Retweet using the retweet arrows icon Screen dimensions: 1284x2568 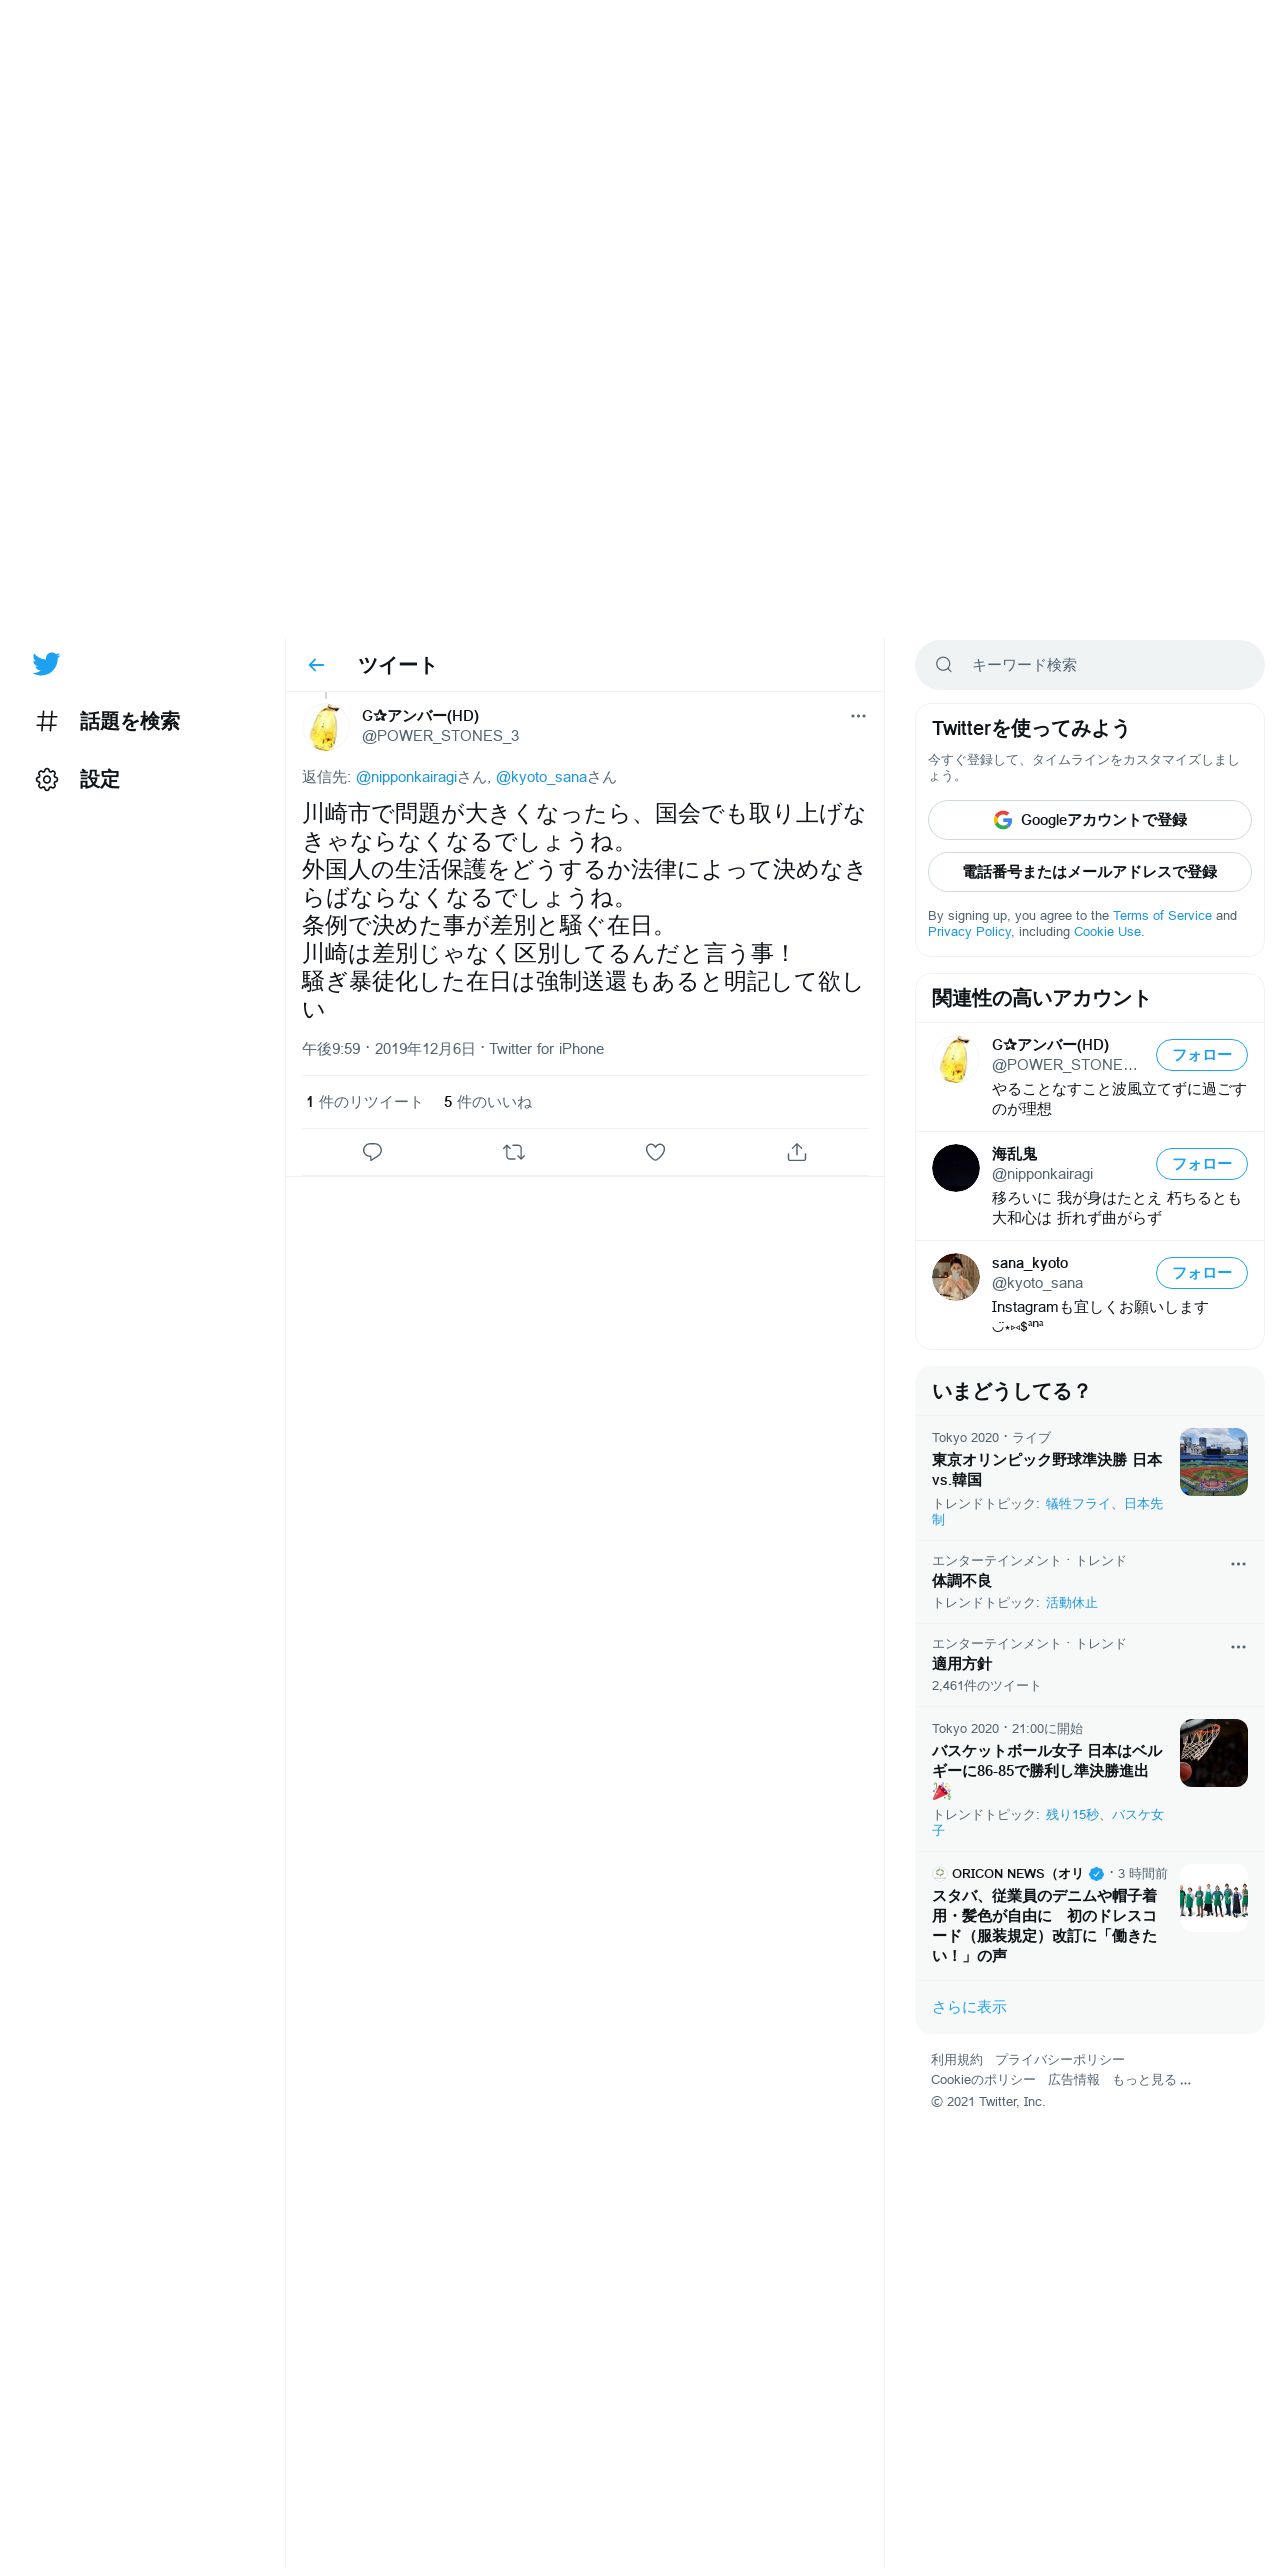514,1152
